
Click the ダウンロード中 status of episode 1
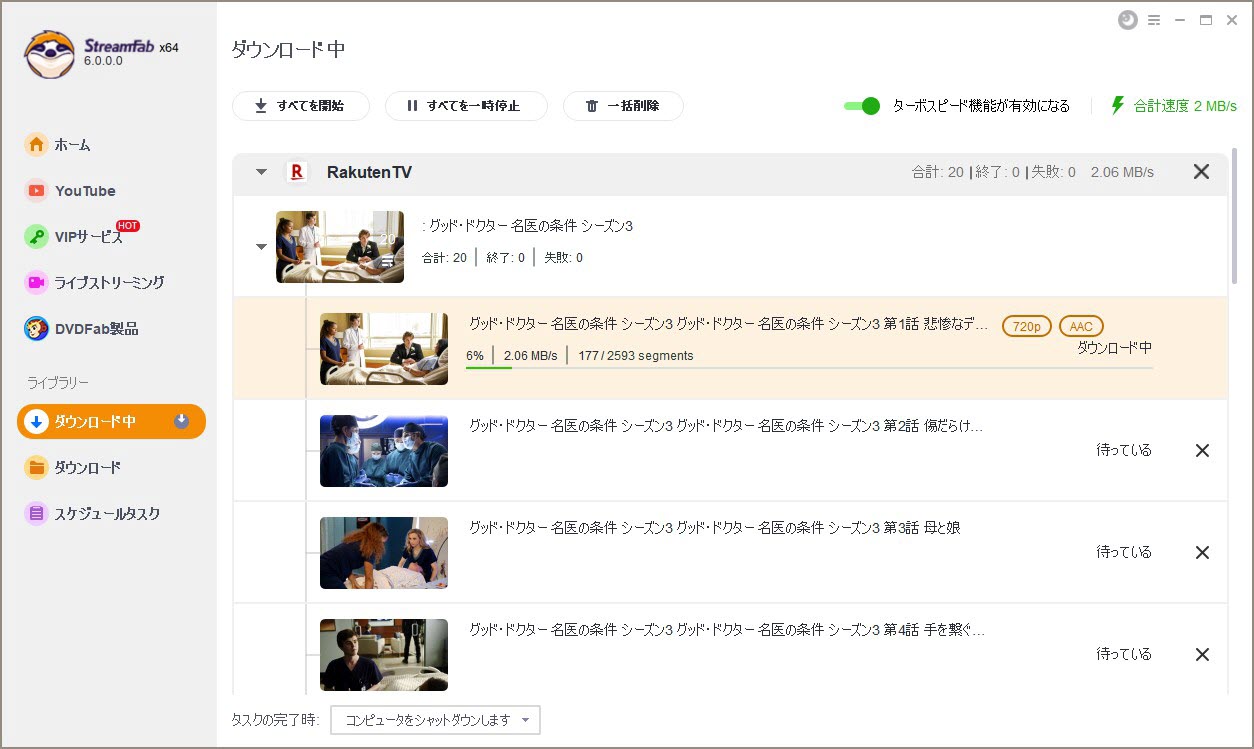[1114, 348]
